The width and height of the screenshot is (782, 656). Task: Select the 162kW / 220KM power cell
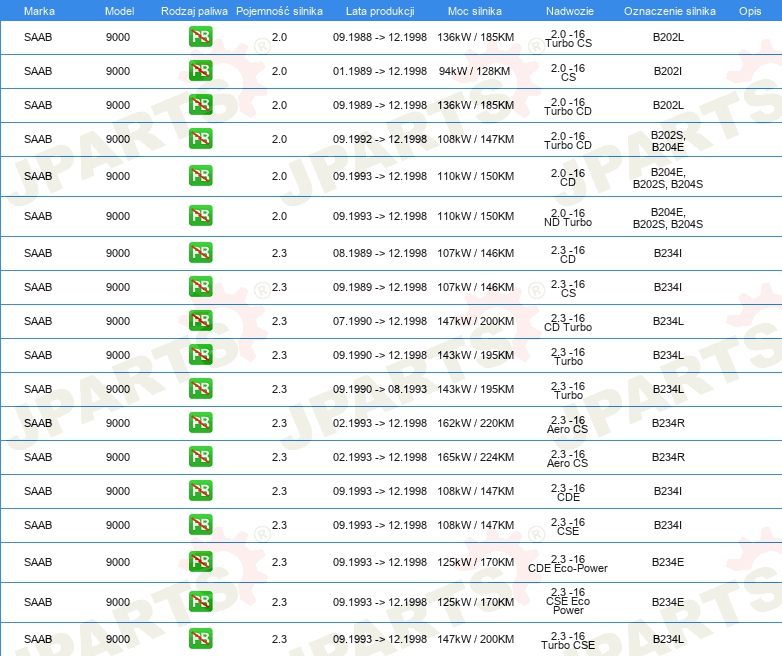pyautogui.click(x=476, y=423)
